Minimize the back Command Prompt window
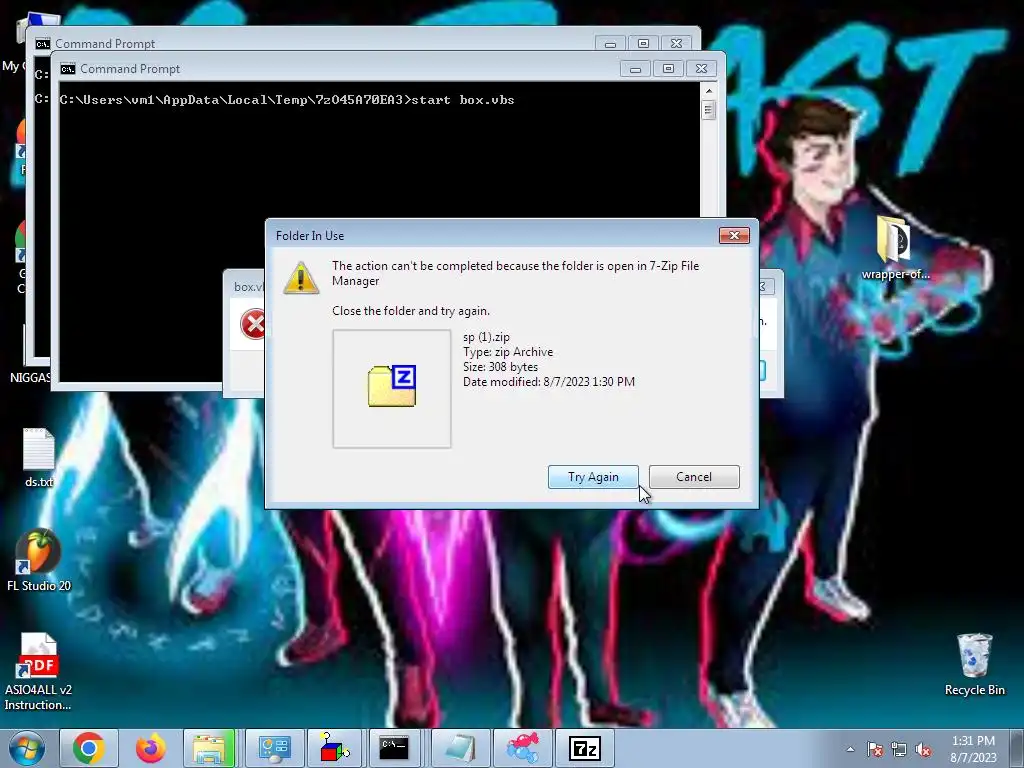Screen dimensions: 1024x768 click(610, 44)
